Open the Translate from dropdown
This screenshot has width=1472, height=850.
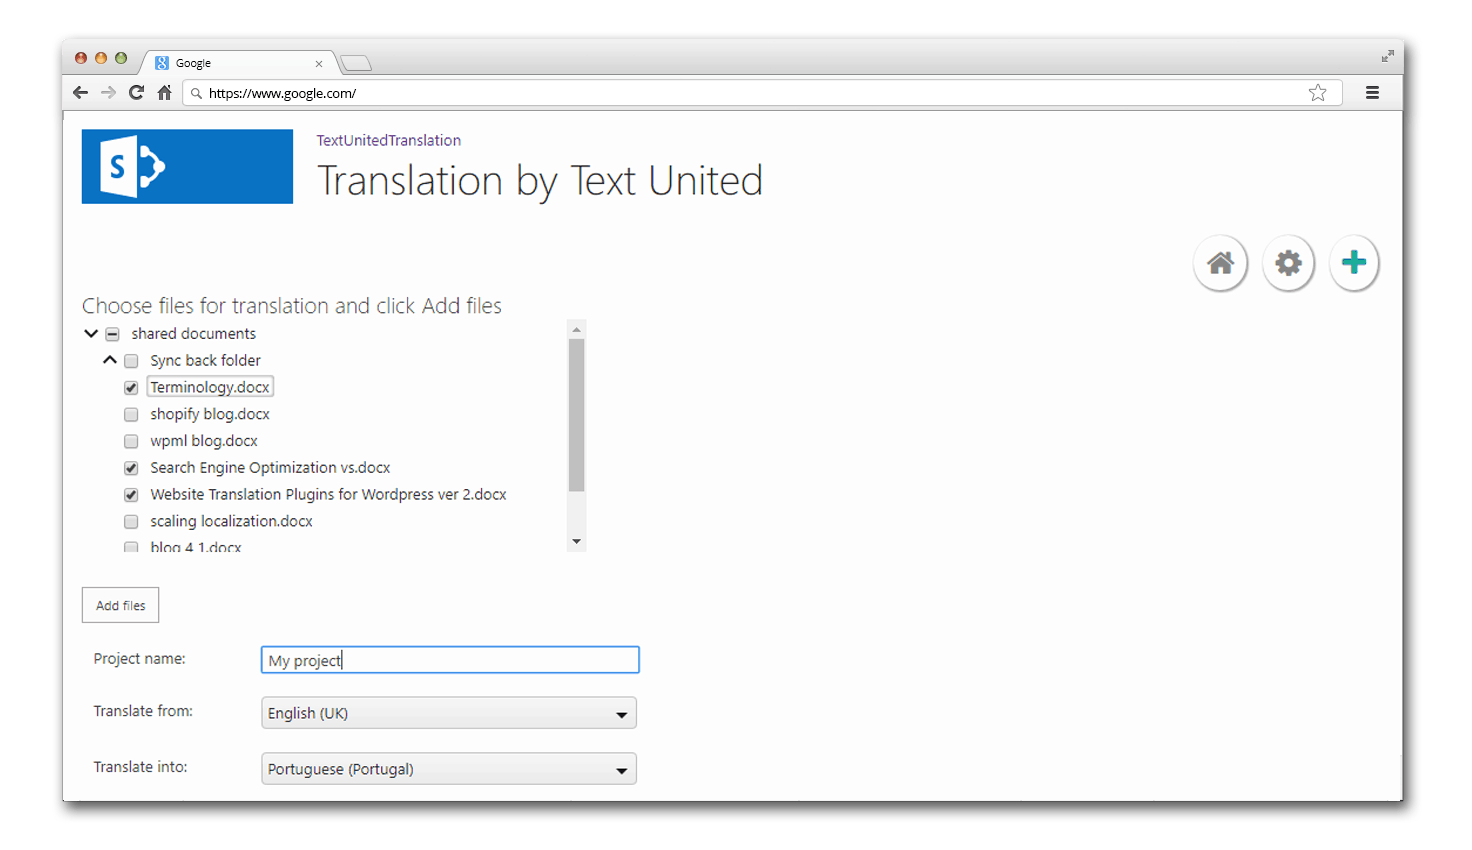pyautogui.click(x=449, y=713)
